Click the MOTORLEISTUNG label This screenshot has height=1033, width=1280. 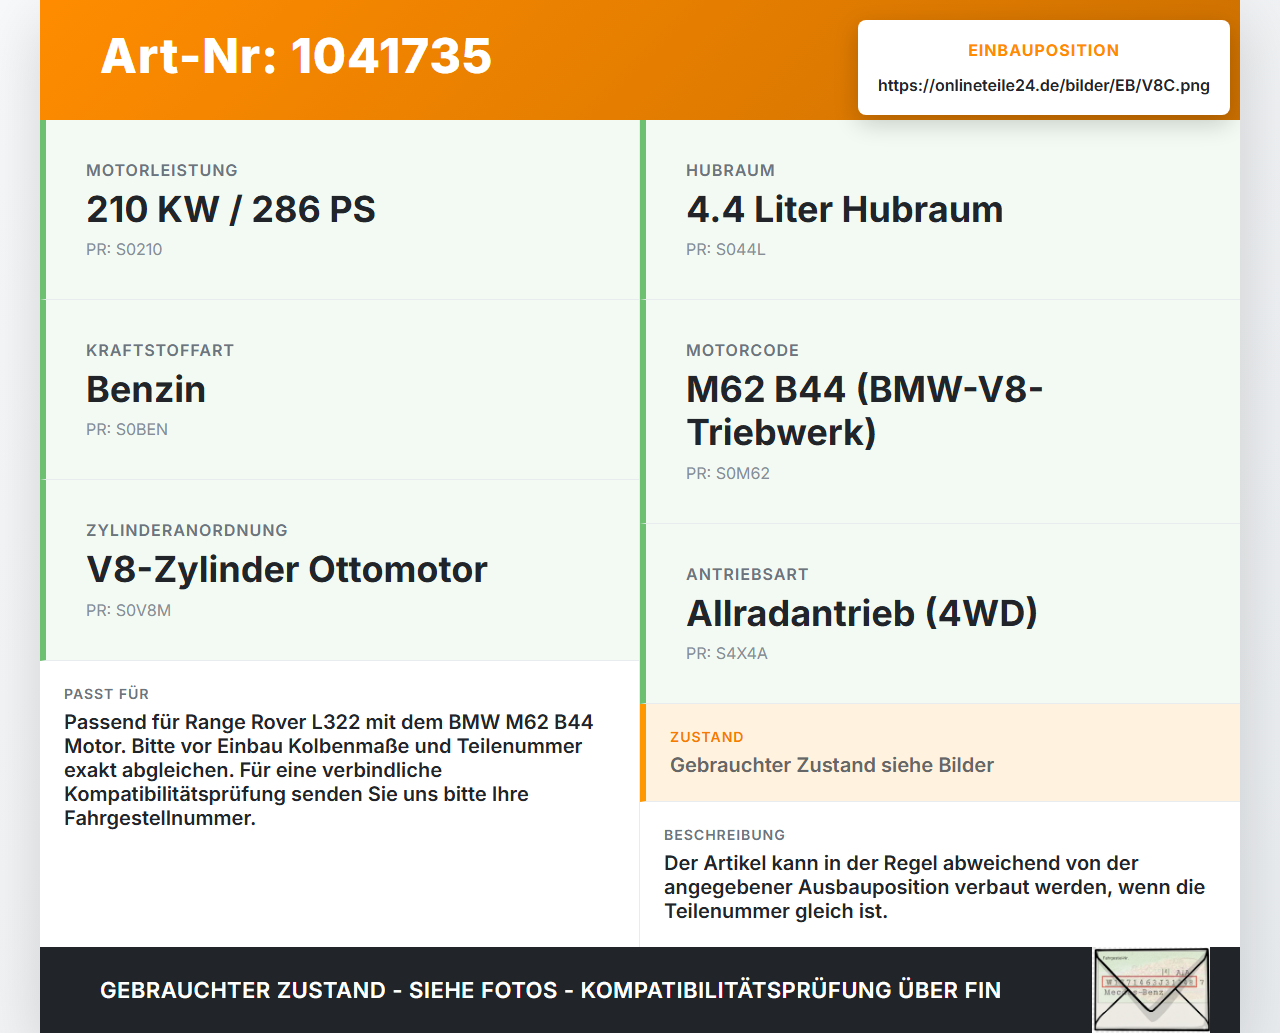162,171
